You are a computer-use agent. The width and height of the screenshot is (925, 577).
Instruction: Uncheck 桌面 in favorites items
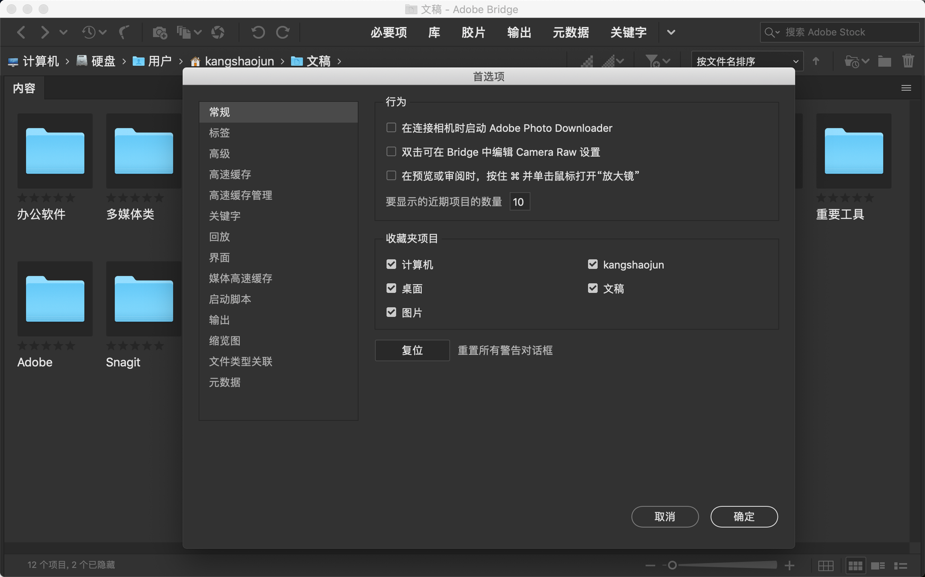(x=391, y=288)
